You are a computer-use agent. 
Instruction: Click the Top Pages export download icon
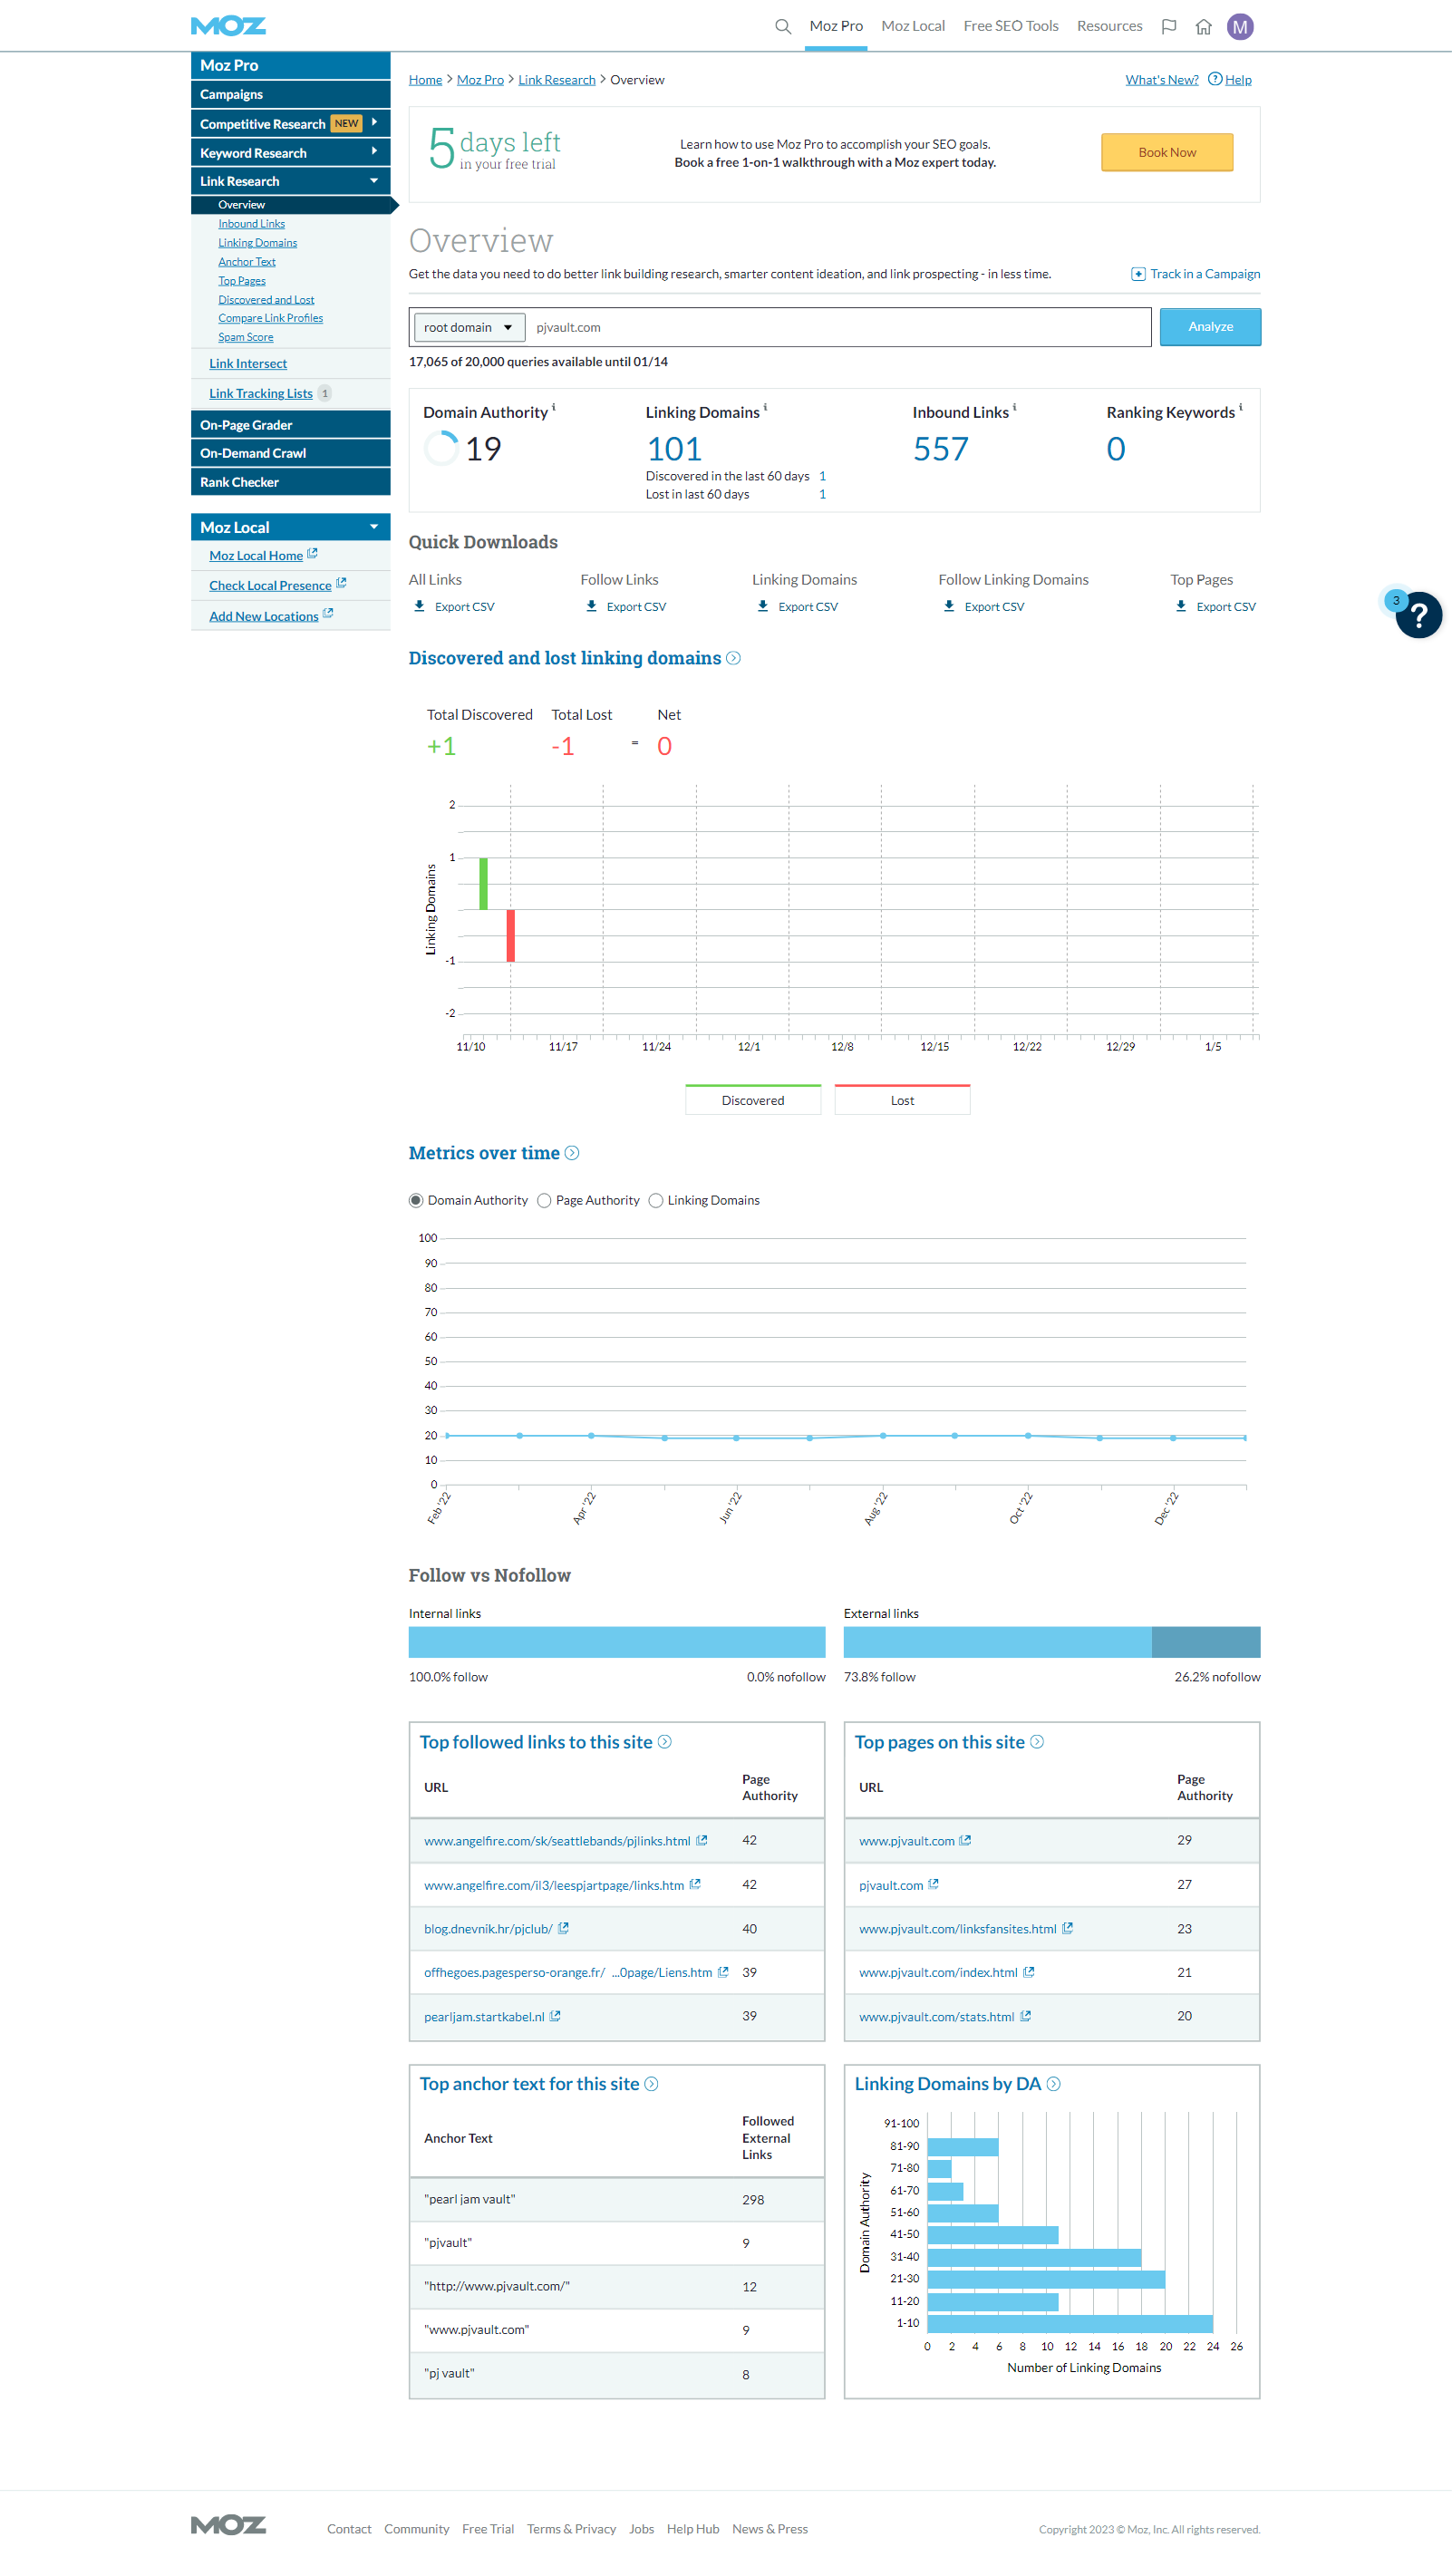[x=1181, y=606]
